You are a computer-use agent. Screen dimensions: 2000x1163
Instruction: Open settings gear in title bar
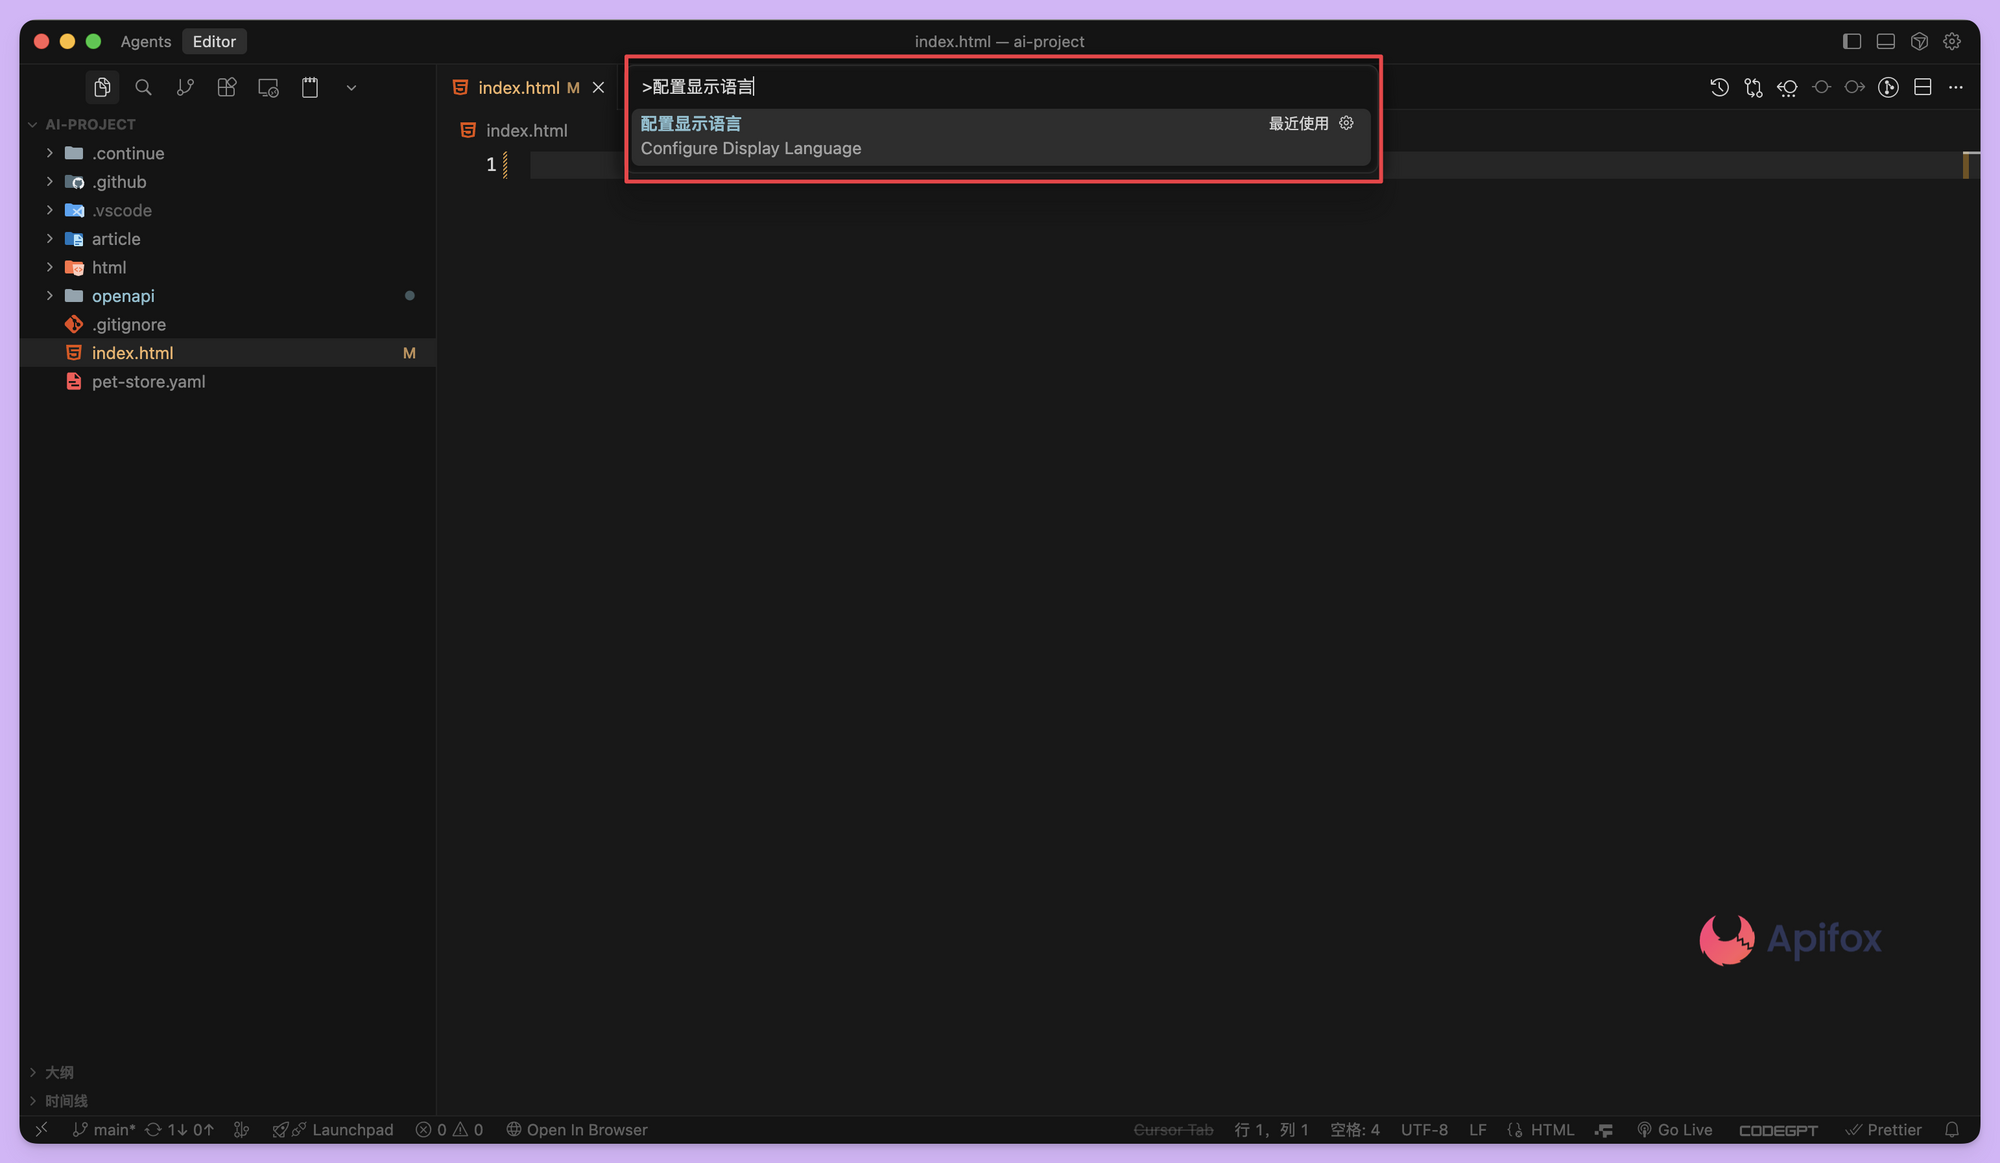pyautogui.click(x=1951, y=41)
